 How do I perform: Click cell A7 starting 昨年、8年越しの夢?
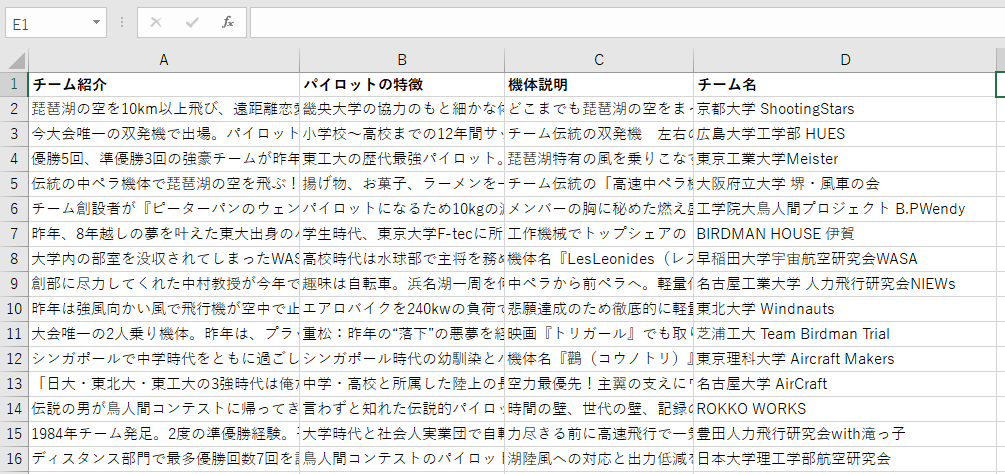164,234
